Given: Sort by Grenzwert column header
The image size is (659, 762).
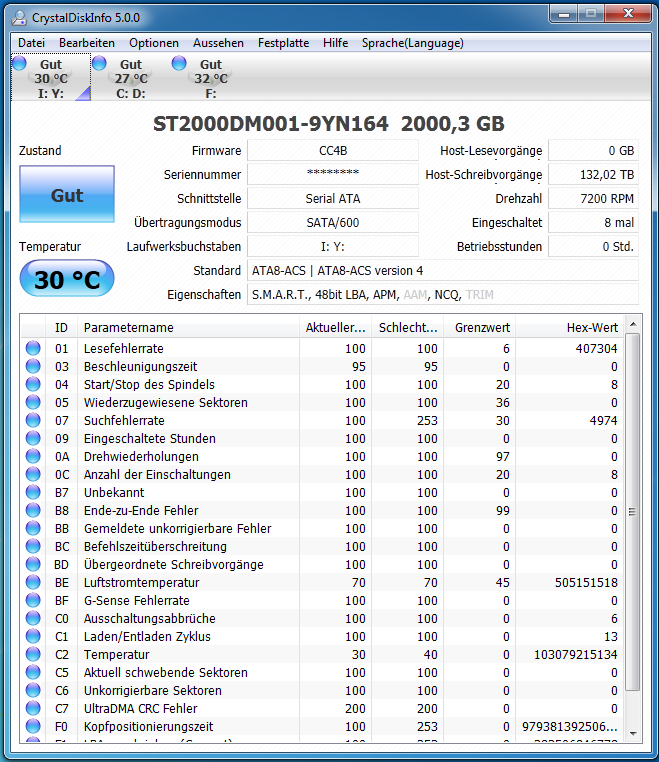Looking at the screenshot, I should point(480,328).
